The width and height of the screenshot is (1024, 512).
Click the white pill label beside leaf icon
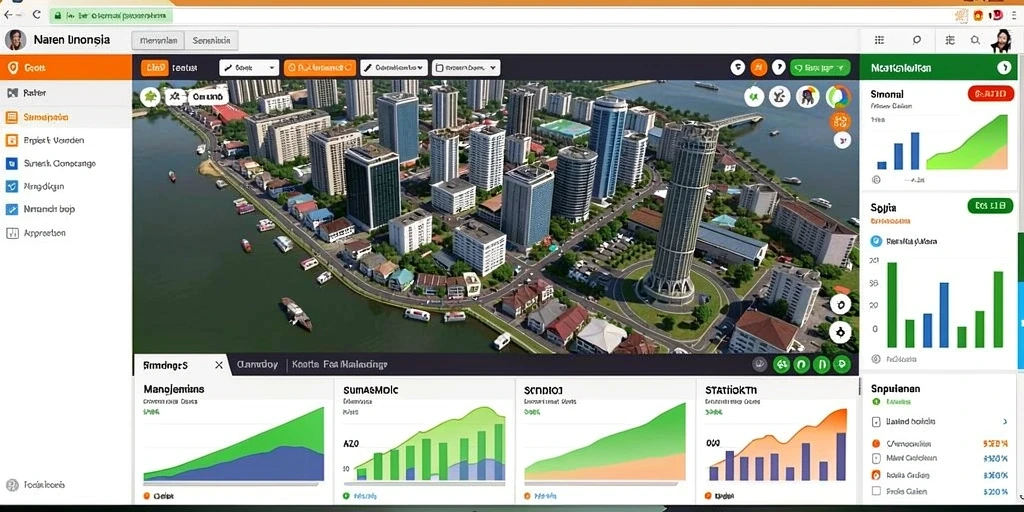[x=208, y=97]
